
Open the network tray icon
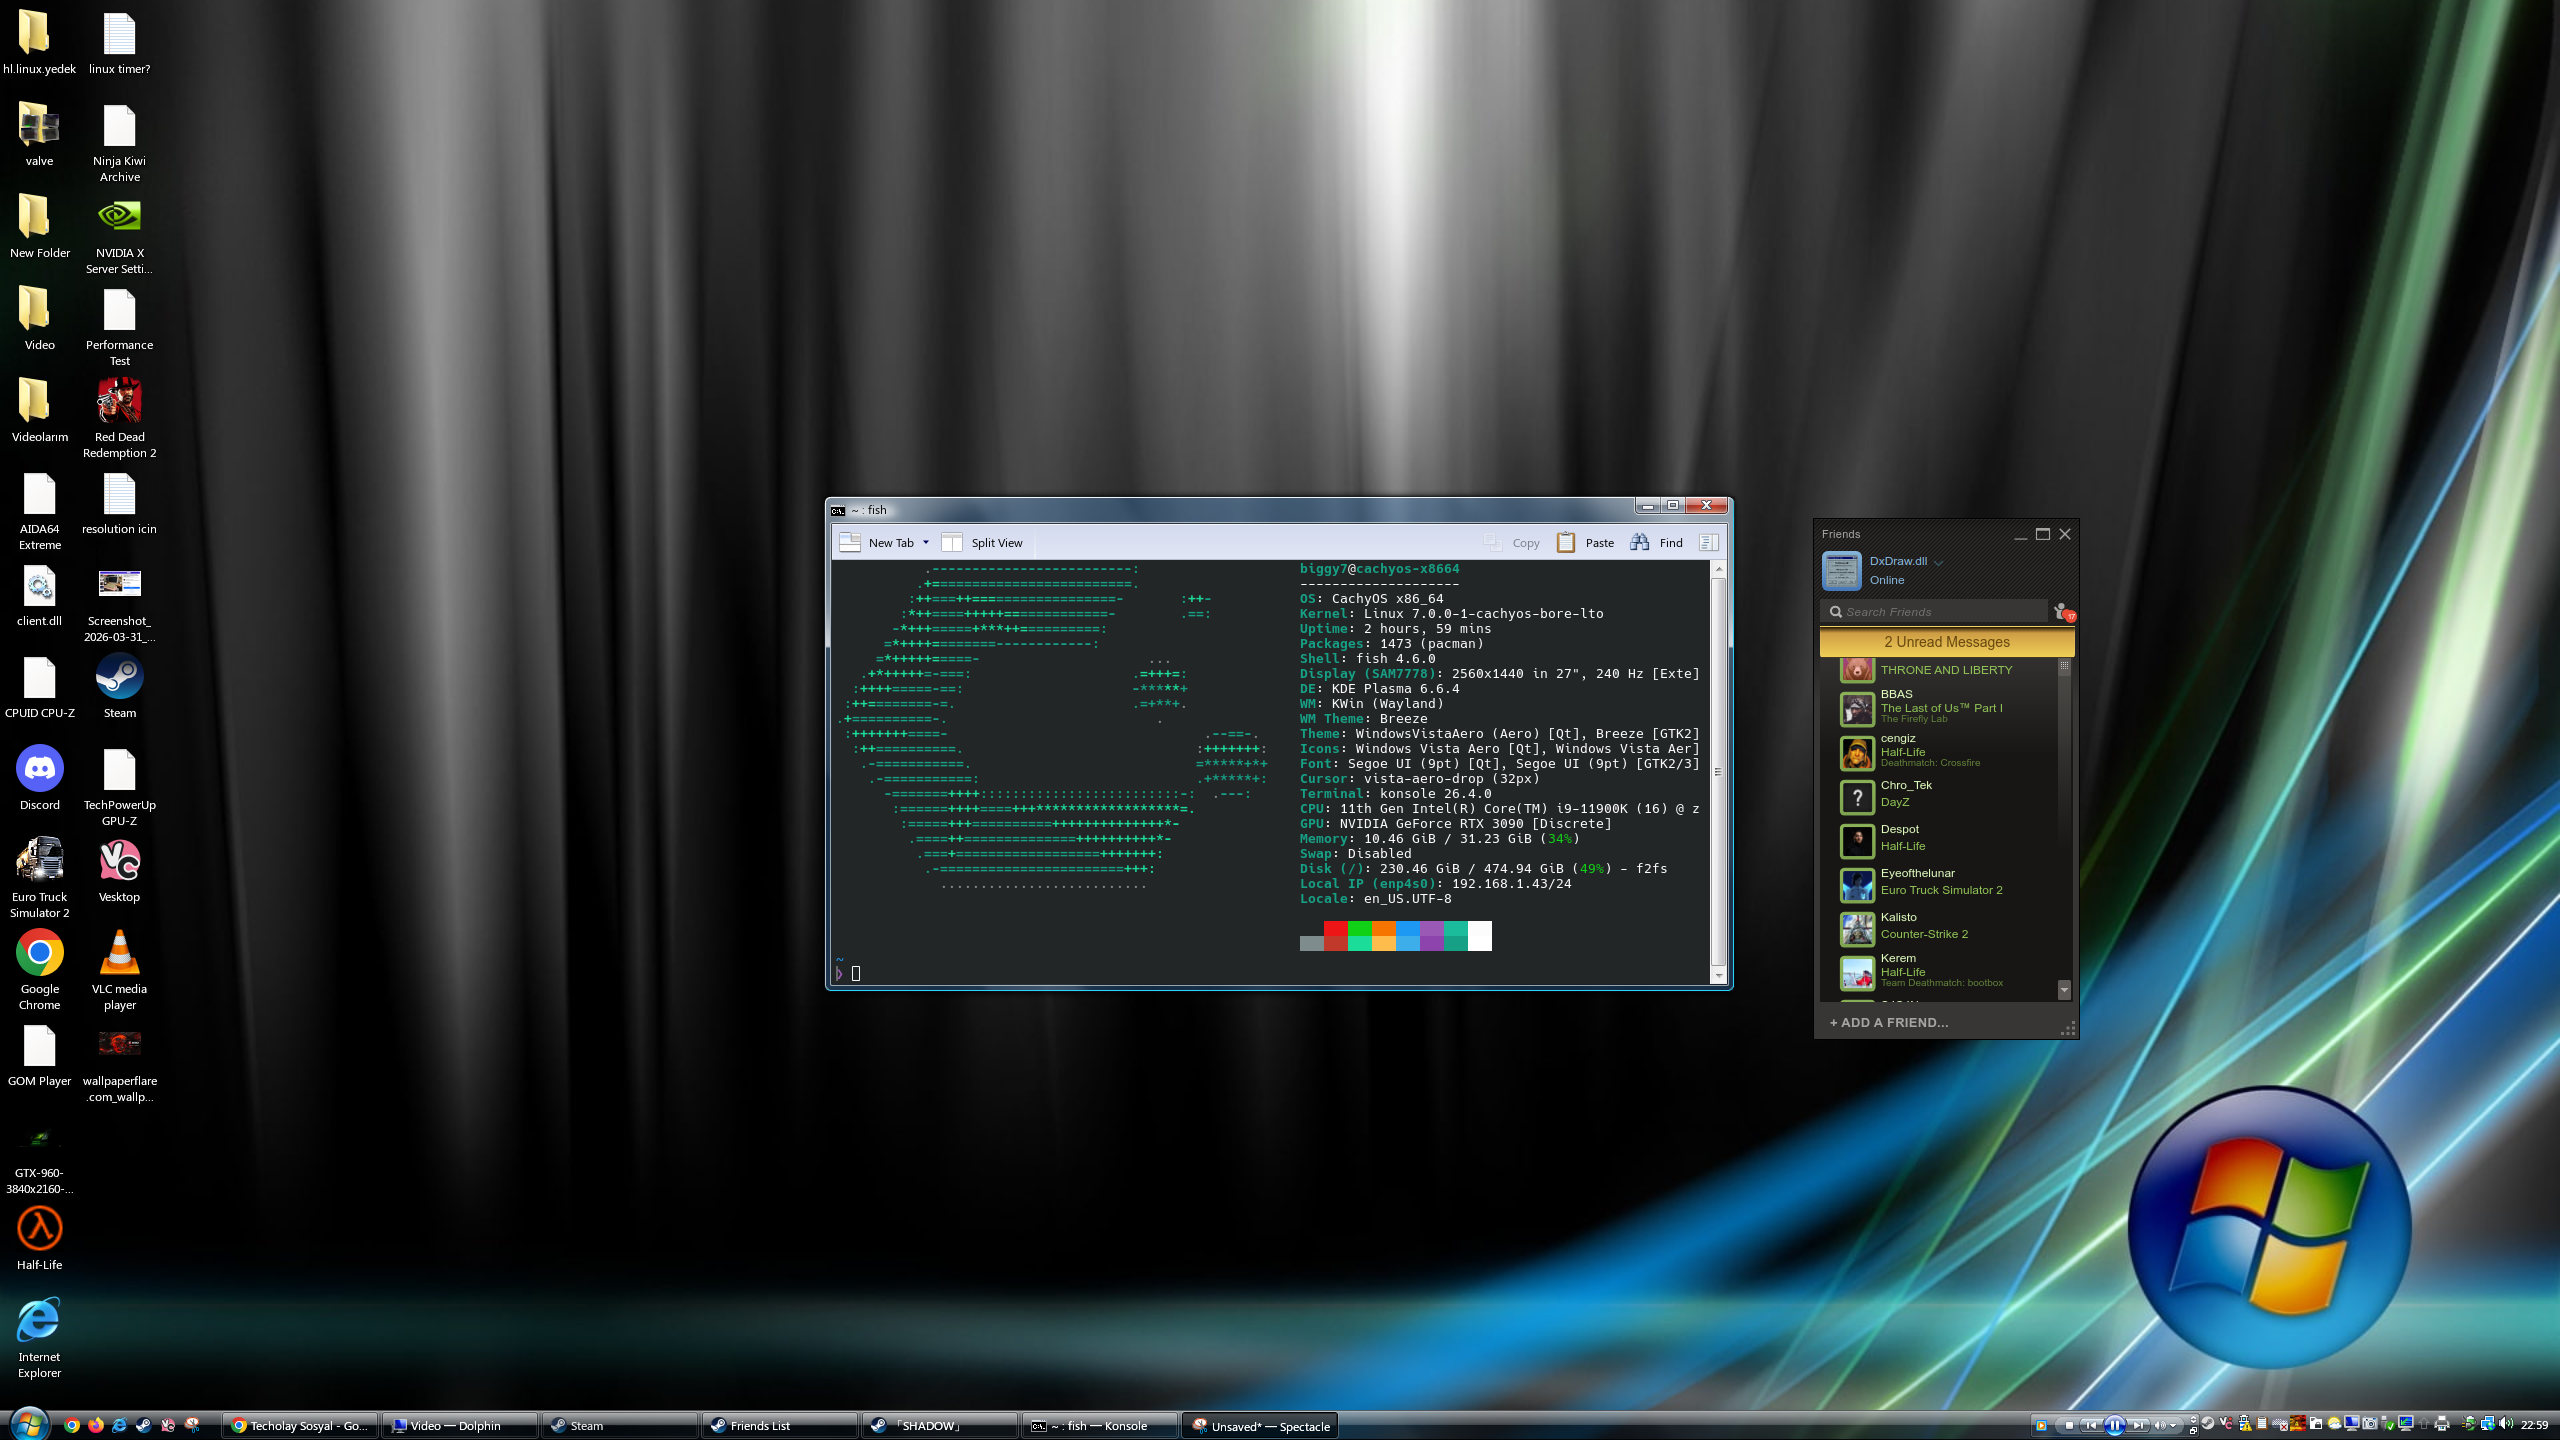(x=2487, y=1424)
